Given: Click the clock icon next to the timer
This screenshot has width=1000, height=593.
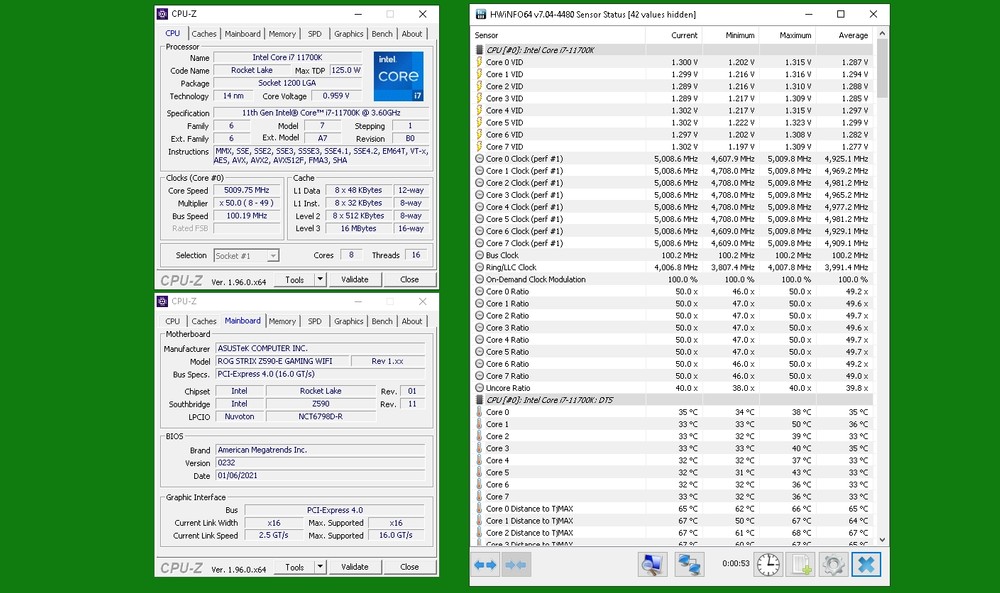Looking at the screenshot, I should pyautogui.click(x=768, y=565).
